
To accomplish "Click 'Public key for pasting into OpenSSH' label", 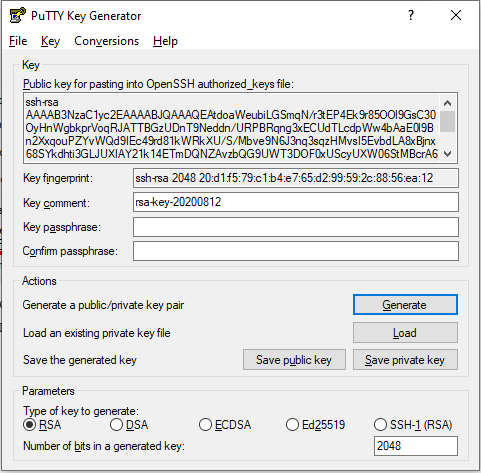I will (x=158, y=84).
